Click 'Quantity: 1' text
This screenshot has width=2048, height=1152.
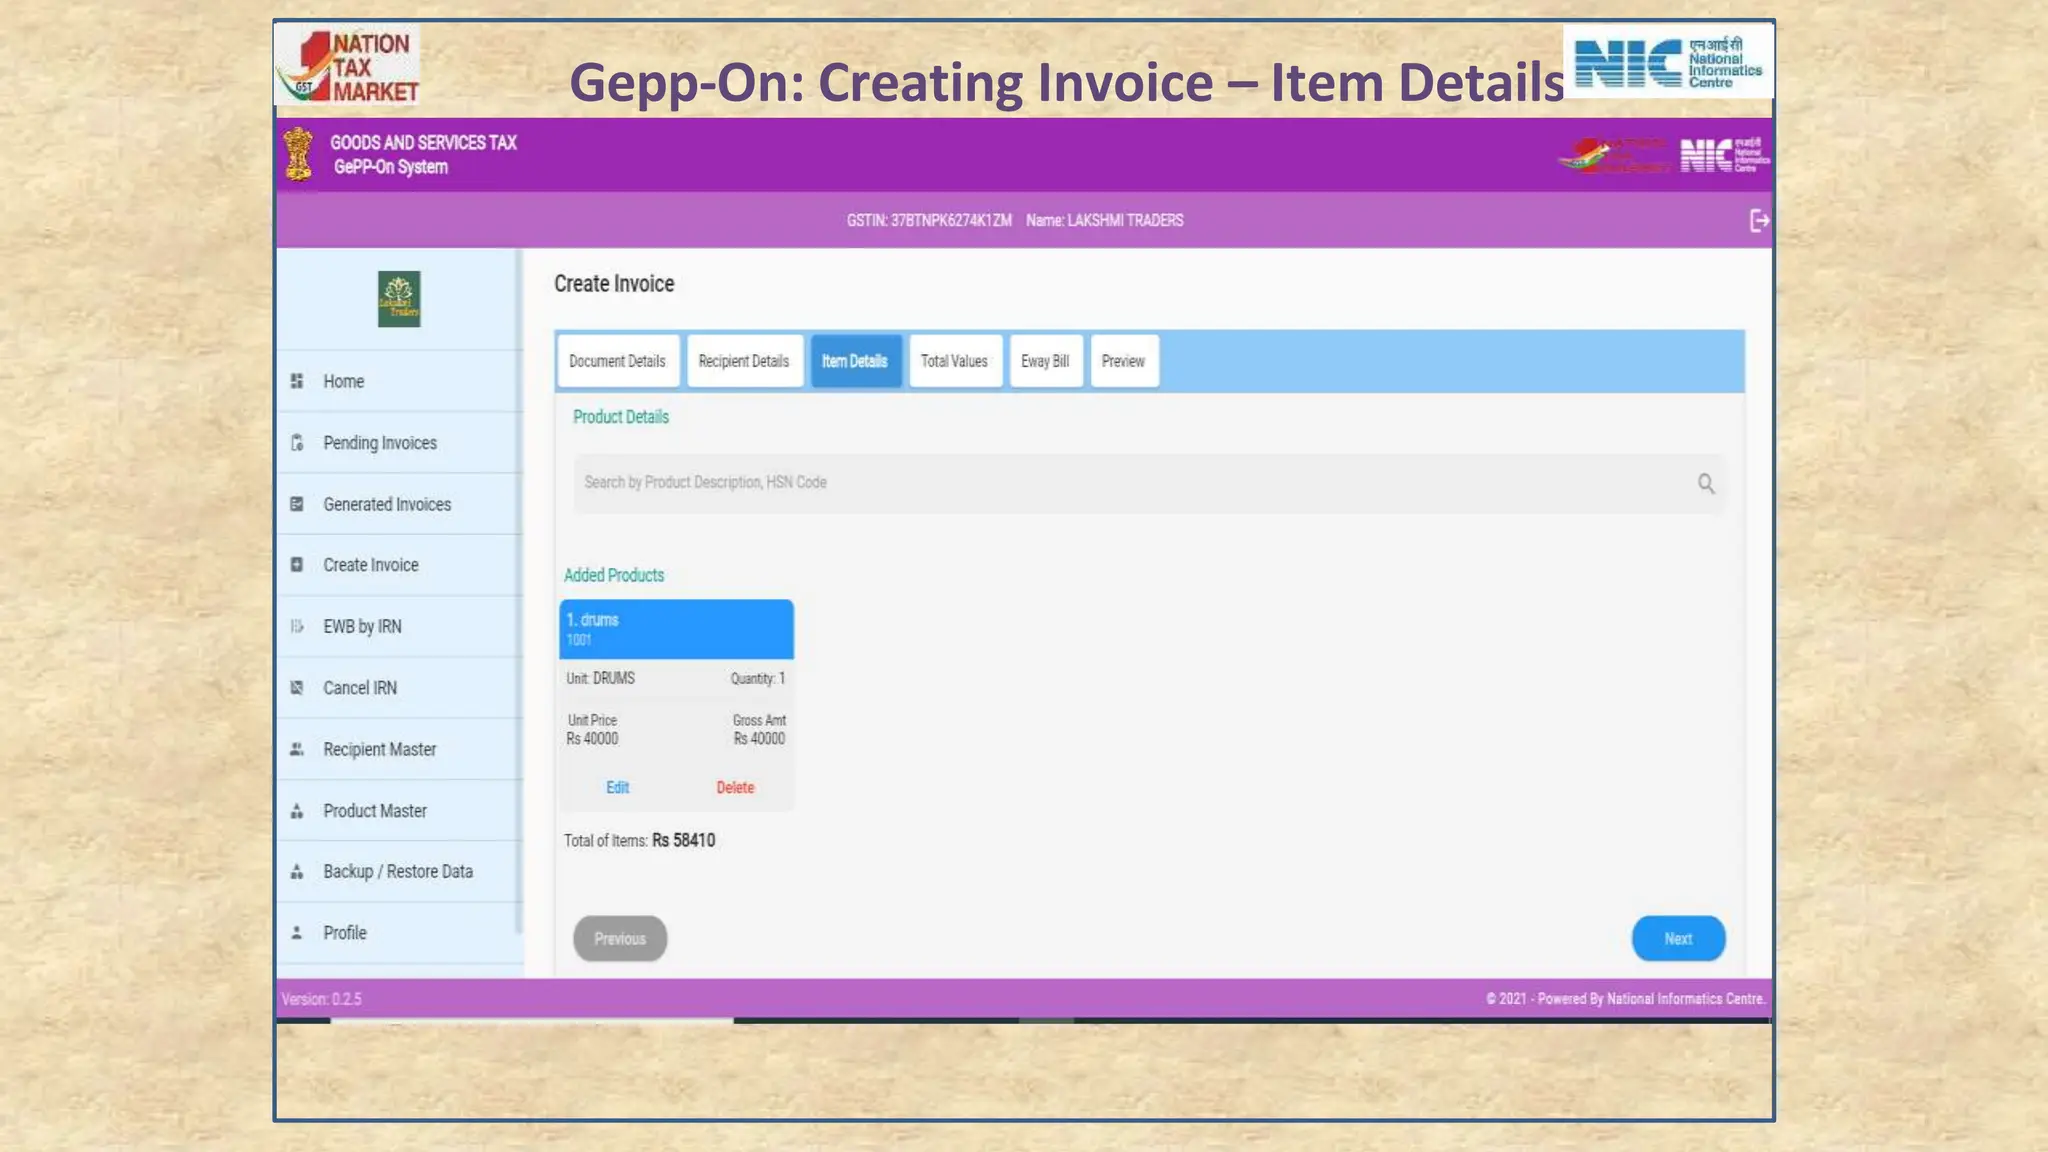[758, 679]
